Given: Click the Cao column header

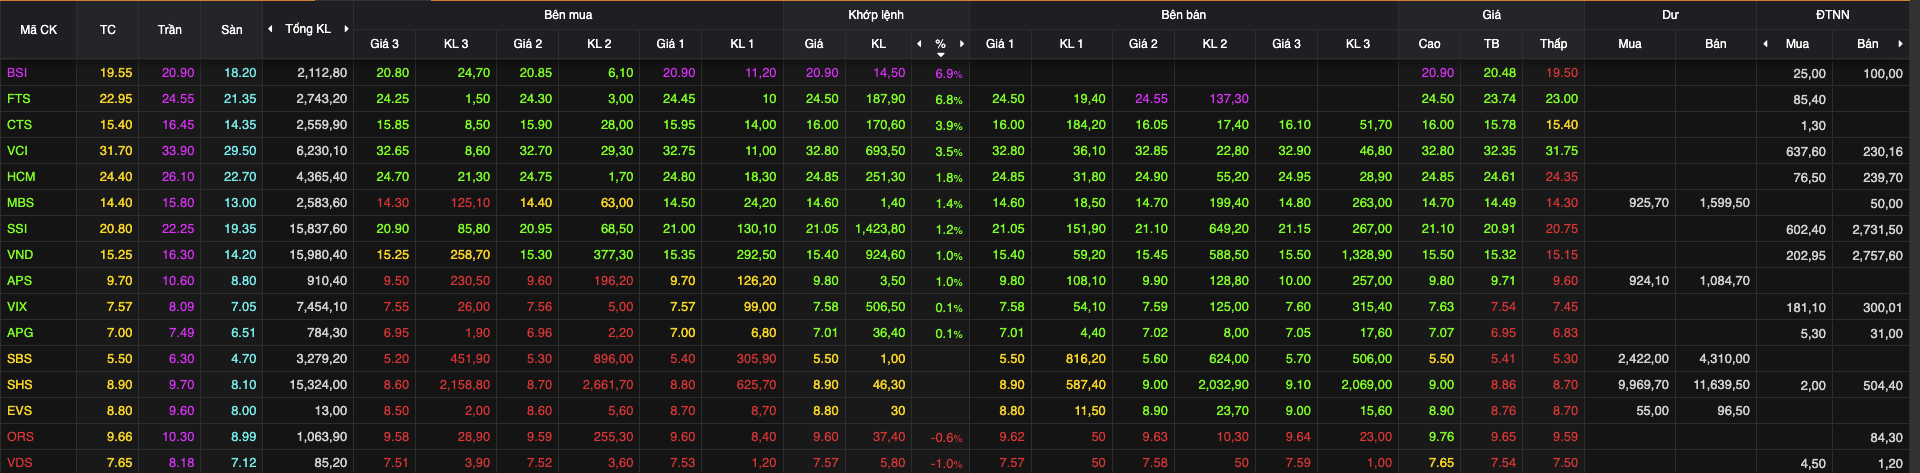Looking at the screenshot, I should click(1430, 44).
